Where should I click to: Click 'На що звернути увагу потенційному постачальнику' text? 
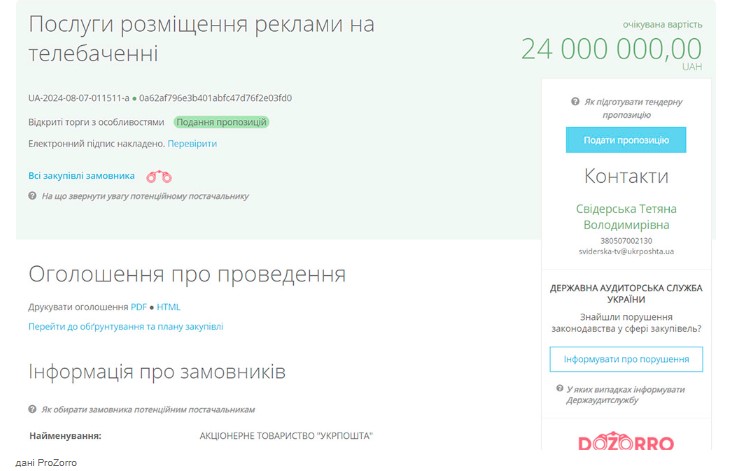145,197
